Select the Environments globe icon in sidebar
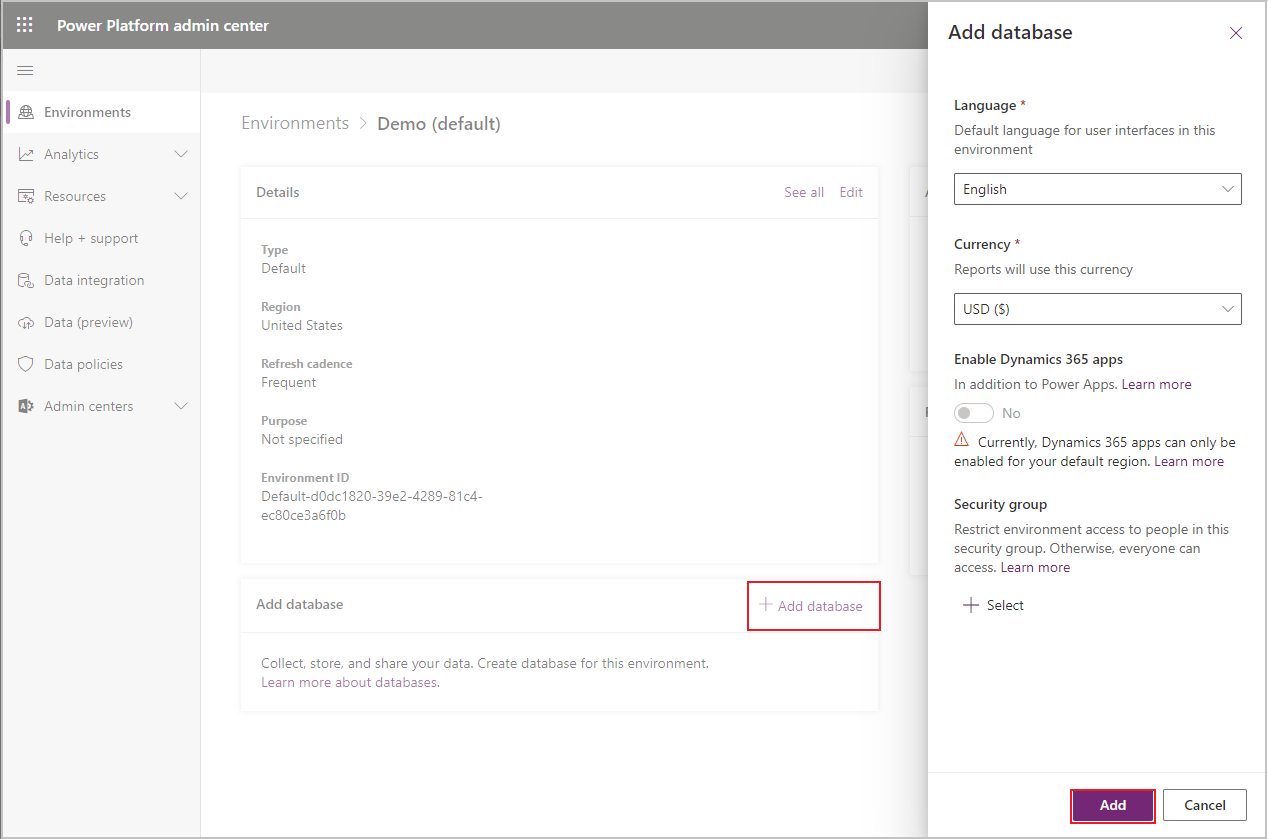This screenshot has width=1268, height=839. coord(25,112)
